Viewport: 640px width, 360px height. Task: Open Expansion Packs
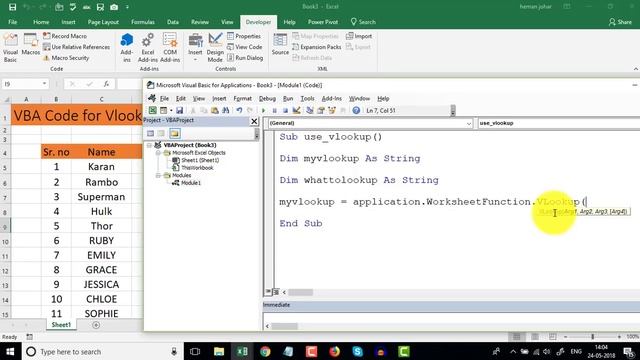[317, 47]
